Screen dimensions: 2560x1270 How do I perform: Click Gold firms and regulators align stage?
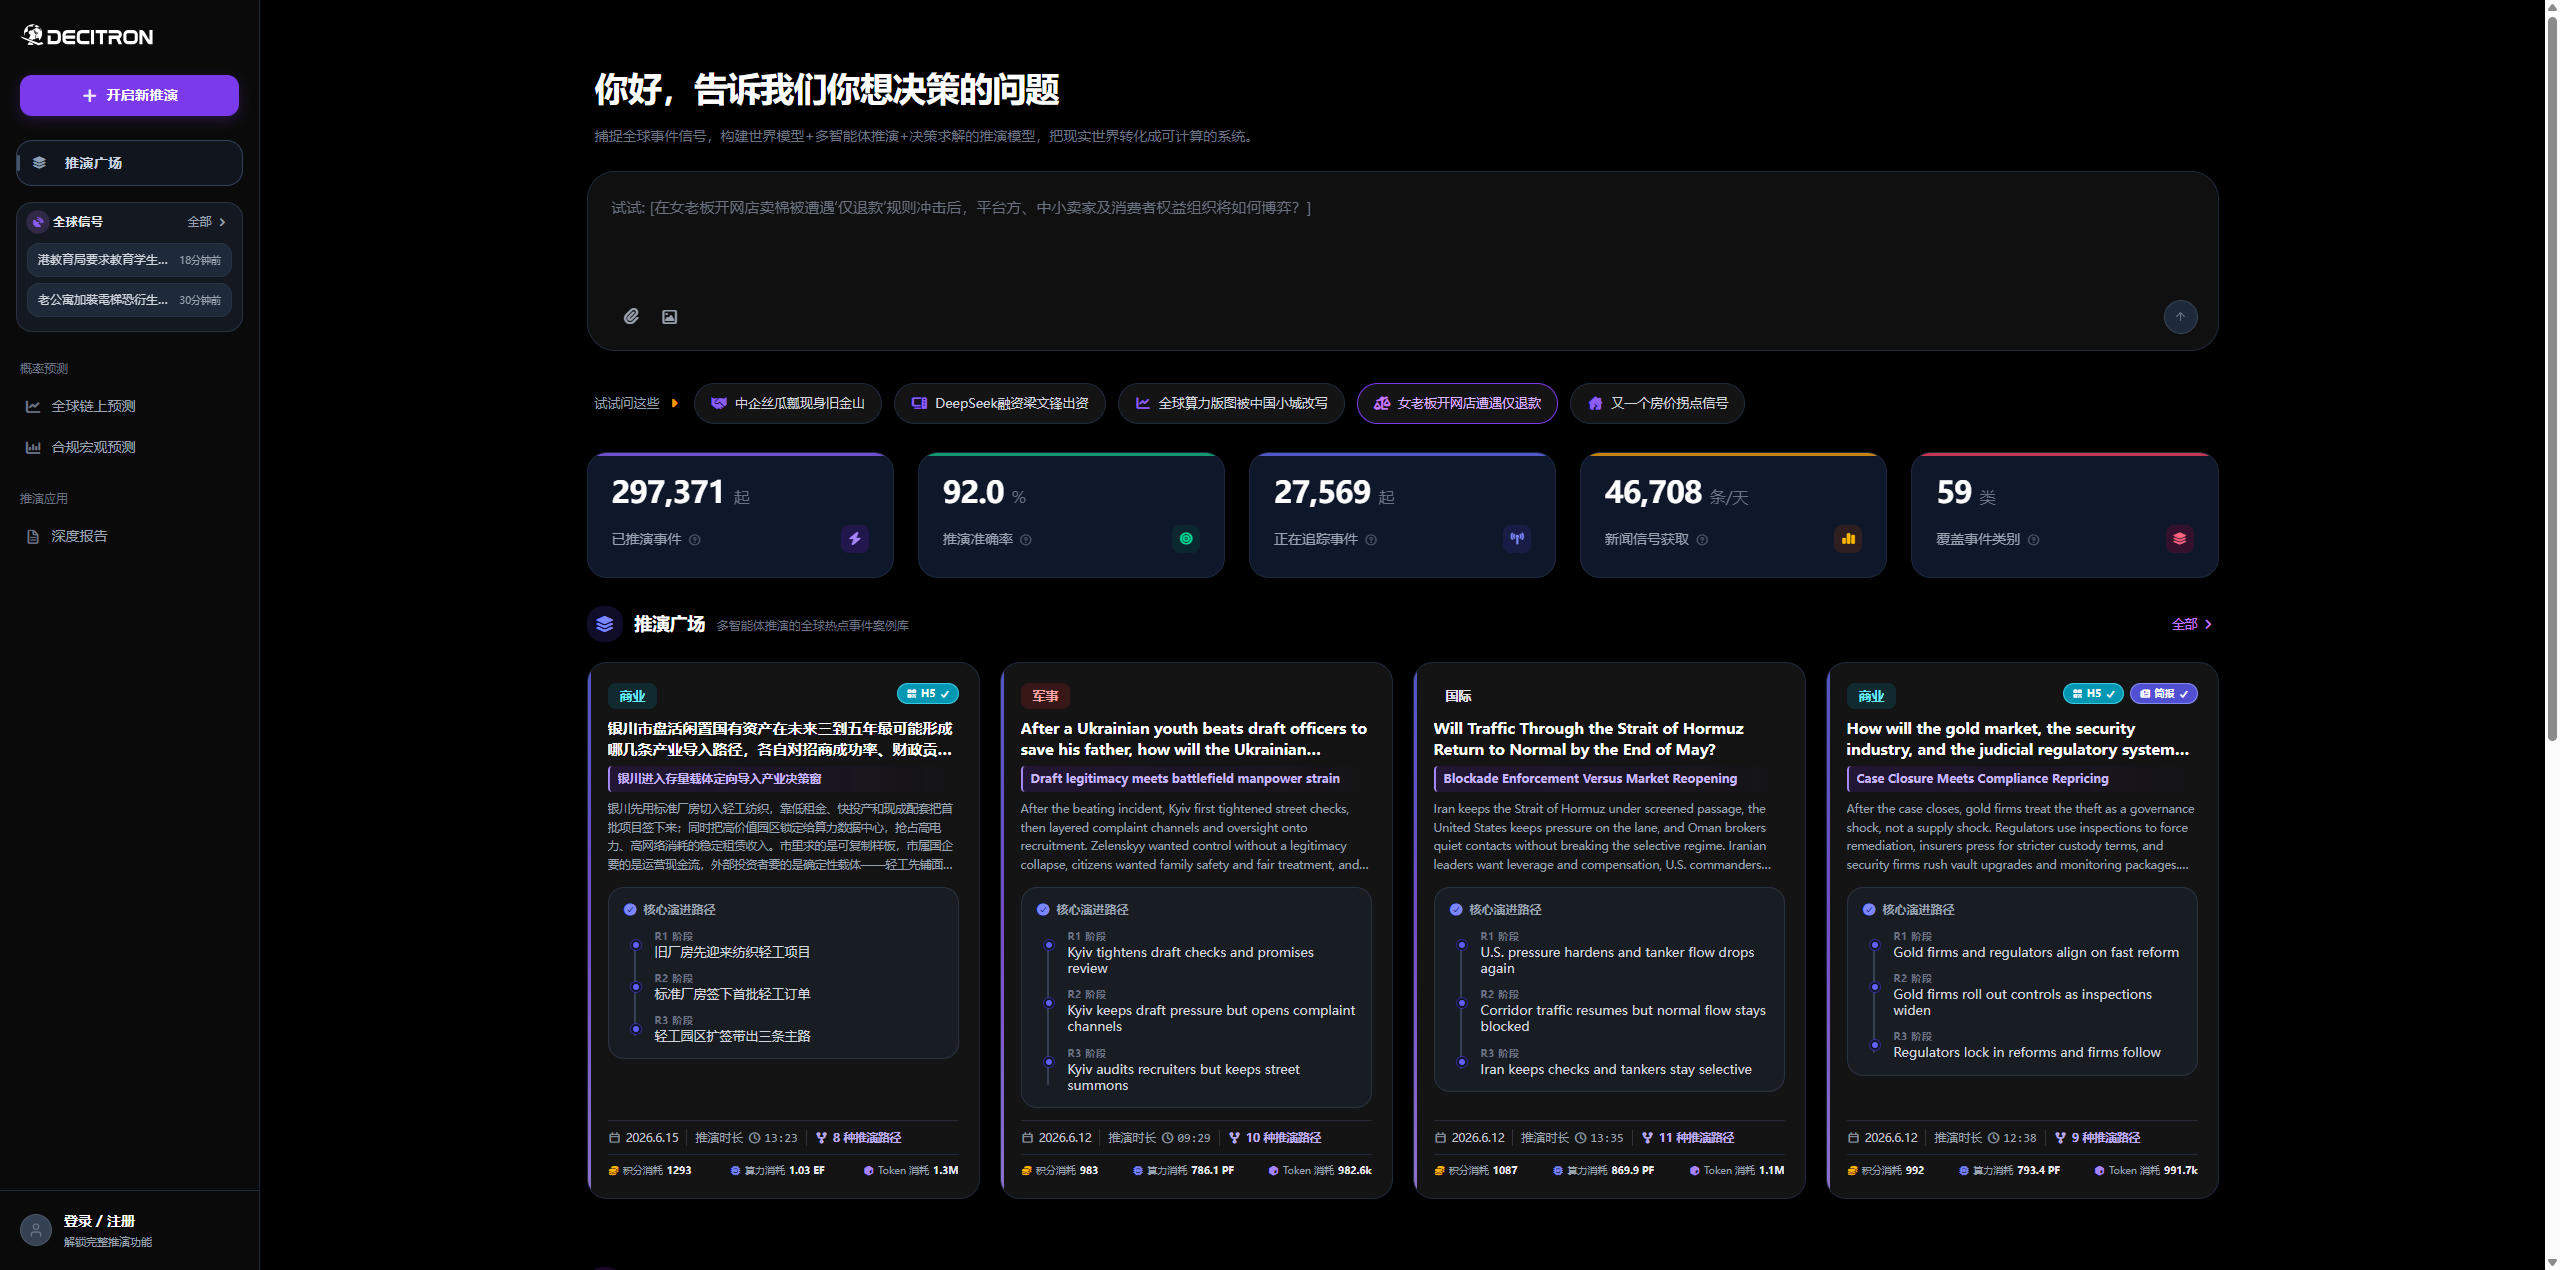(x=2036, y=952)
